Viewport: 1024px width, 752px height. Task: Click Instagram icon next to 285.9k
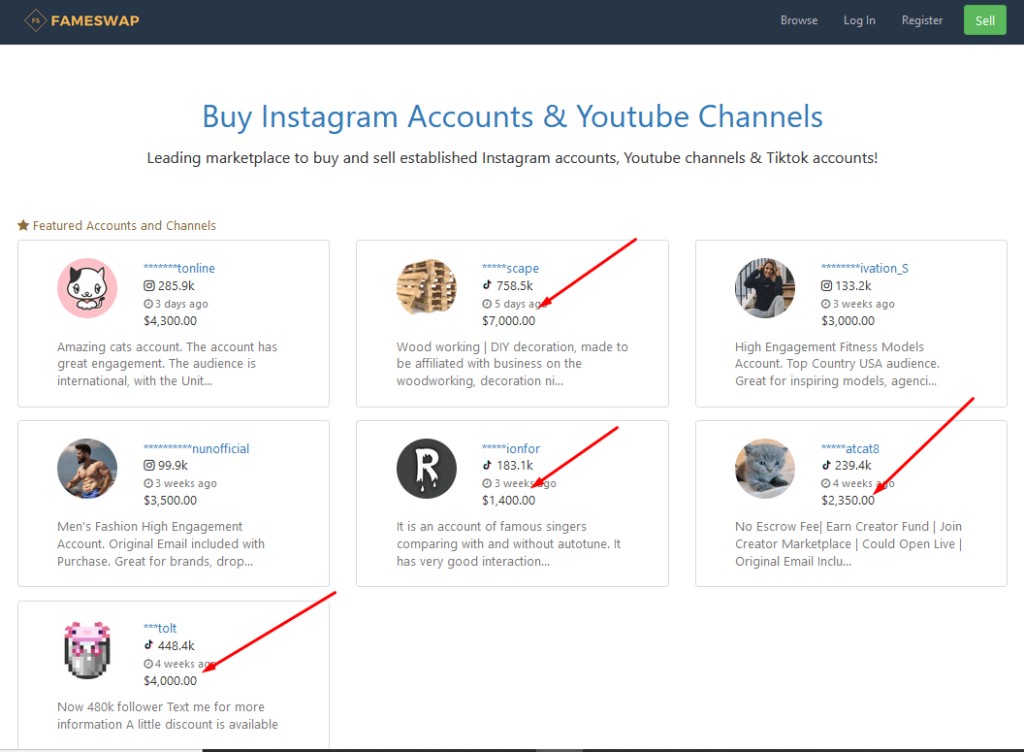click(x=149, y=286)
